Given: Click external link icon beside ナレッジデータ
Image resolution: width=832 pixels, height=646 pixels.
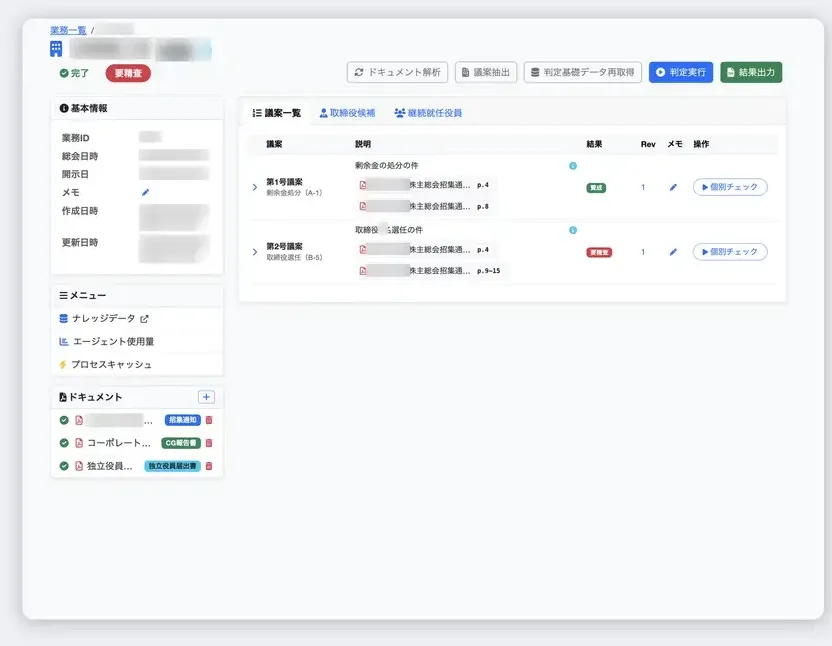Looking at the screenshot, I should point(144,318).
